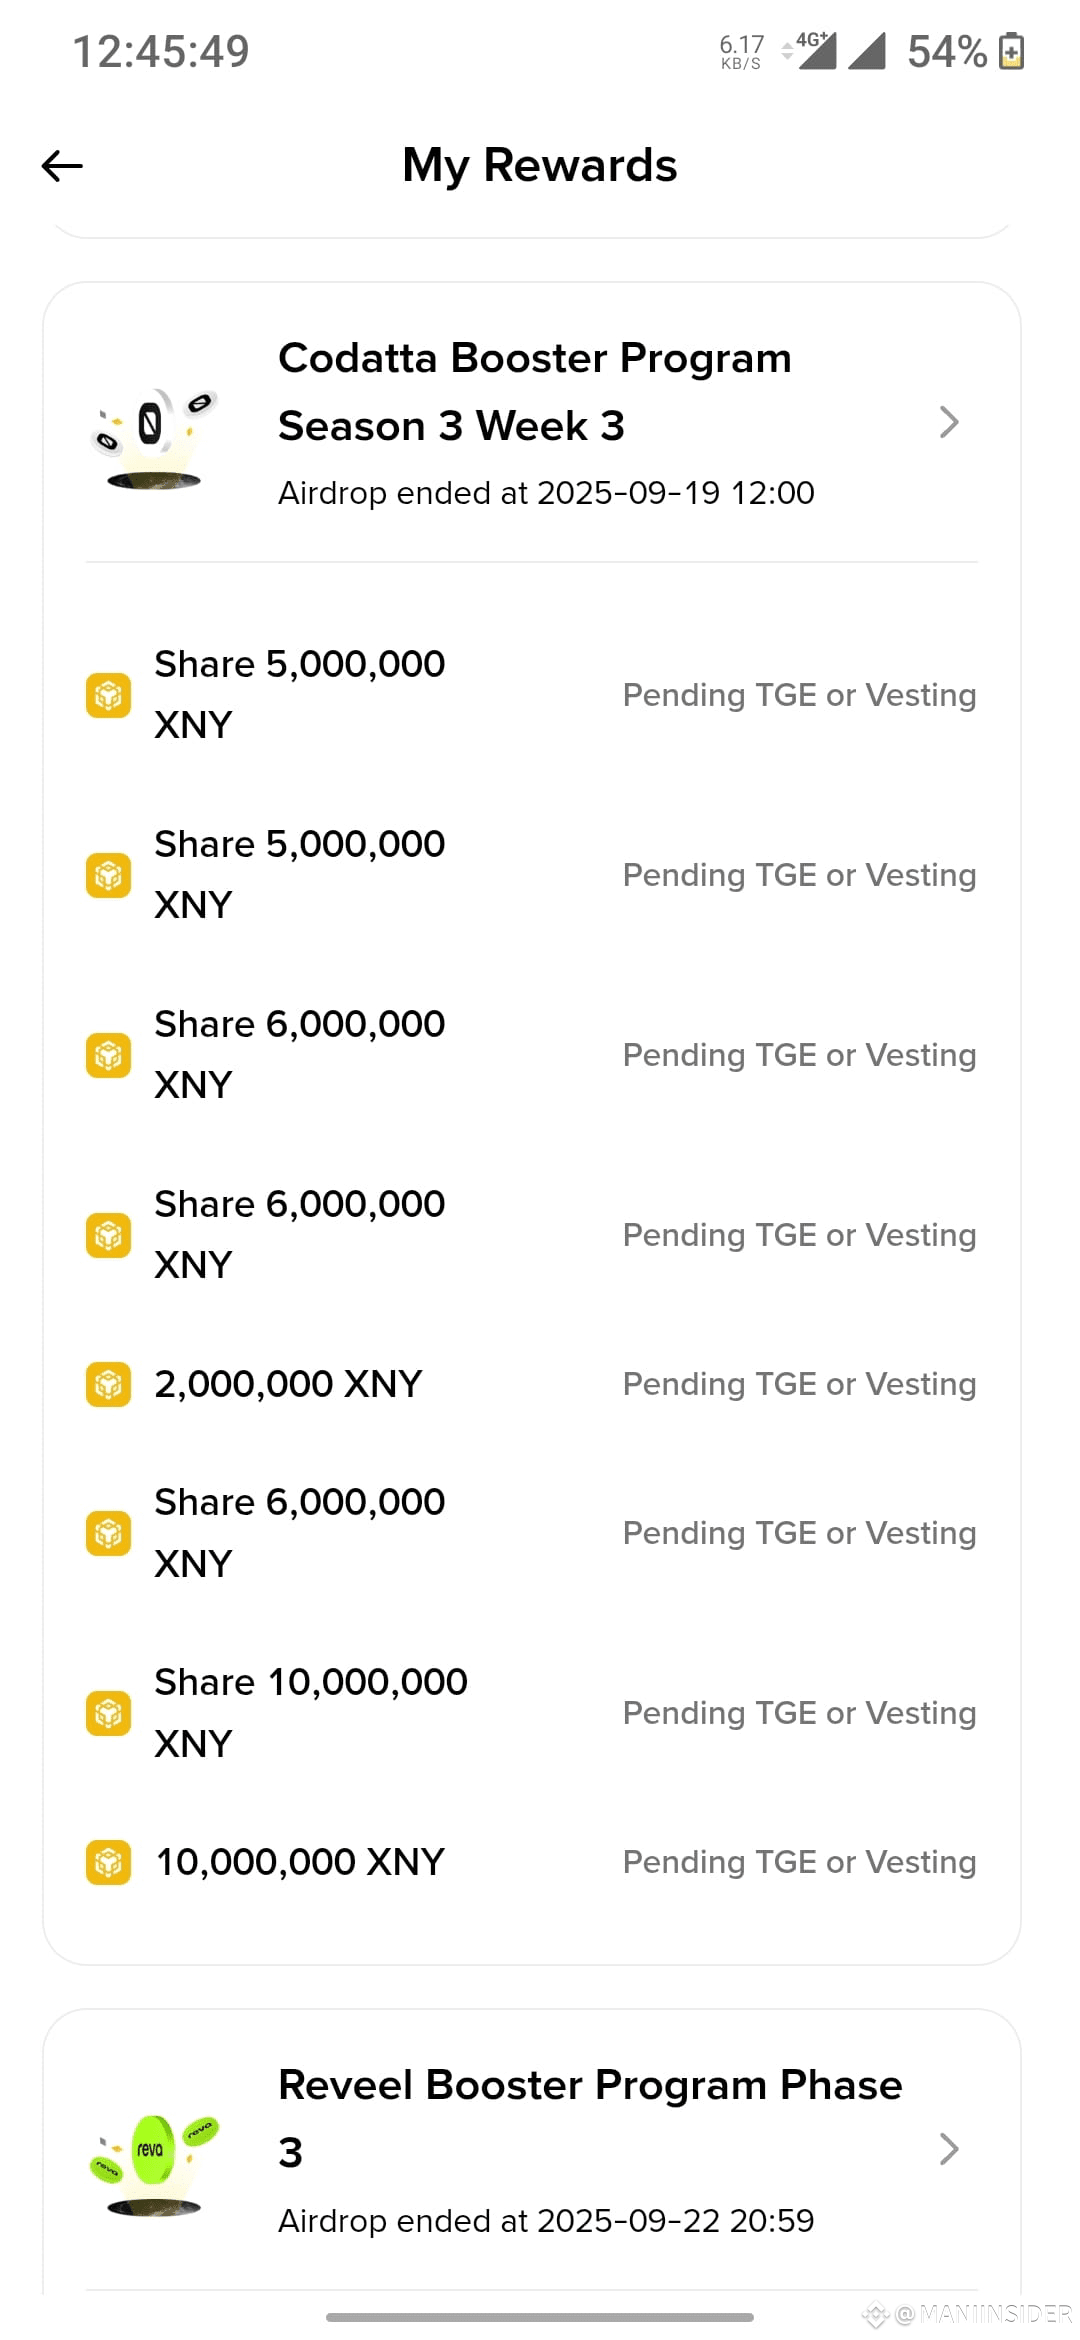
Task: Tap the BNB icon beside 10,000,000 XNY
Action: tap(108, 1862)
